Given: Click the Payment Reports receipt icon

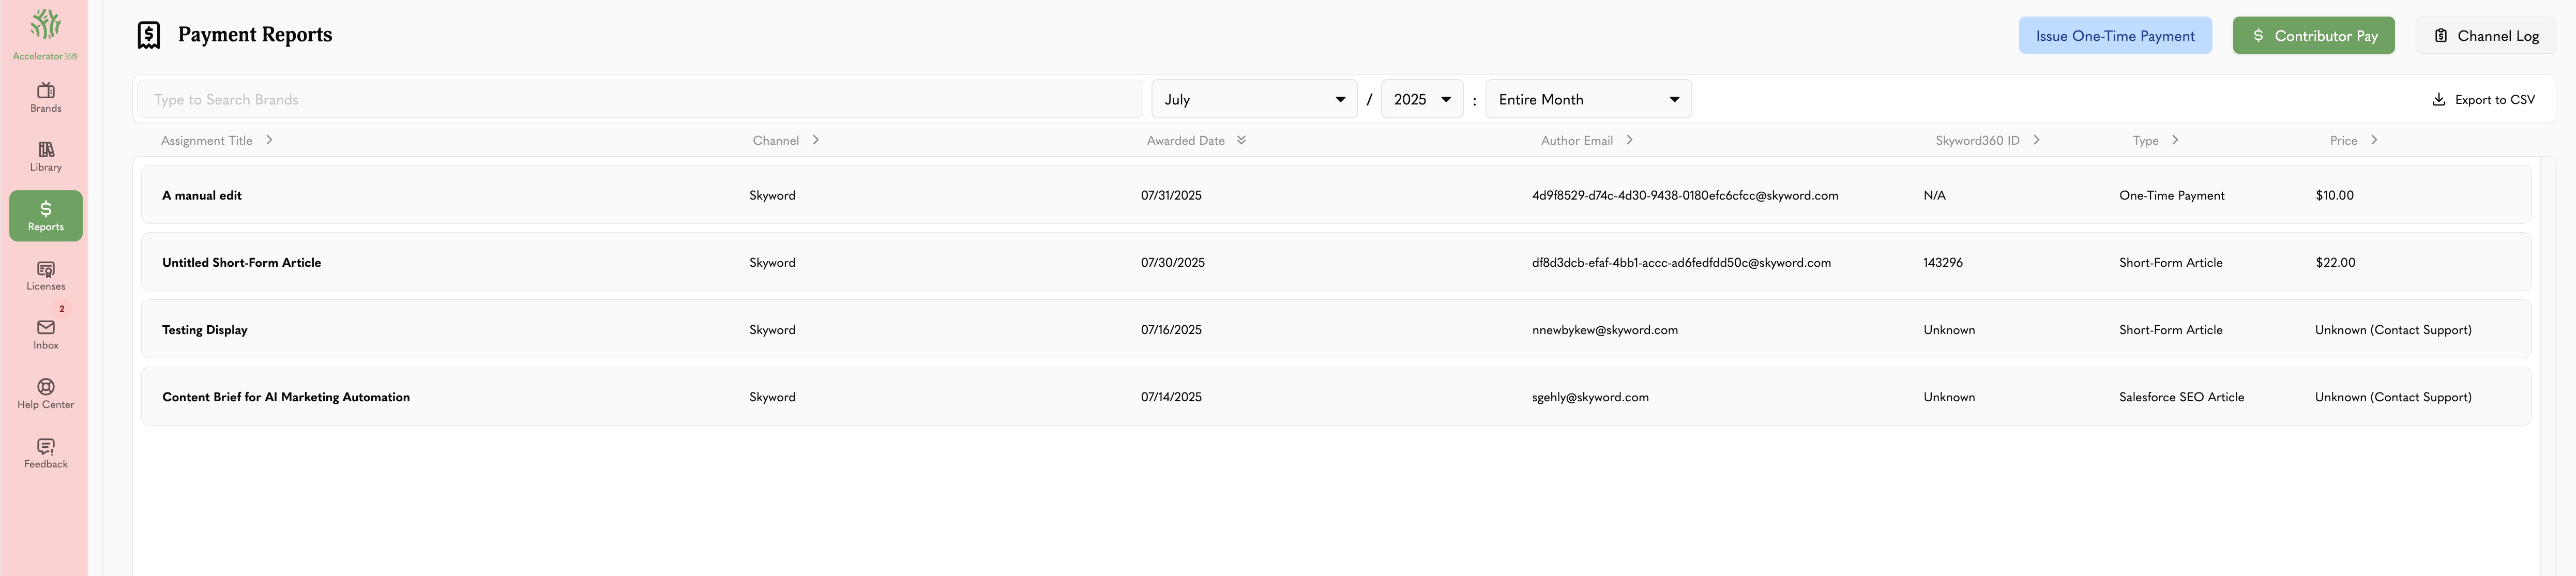Looking at the screenshot, I should [x=149, y=35].
